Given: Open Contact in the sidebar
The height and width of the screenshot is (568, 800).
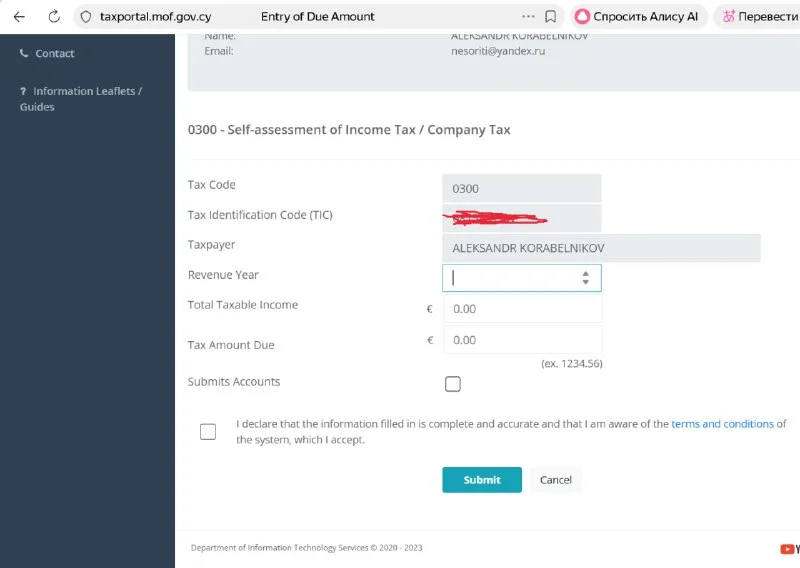Looking at the screenshot, I should 54,53.
